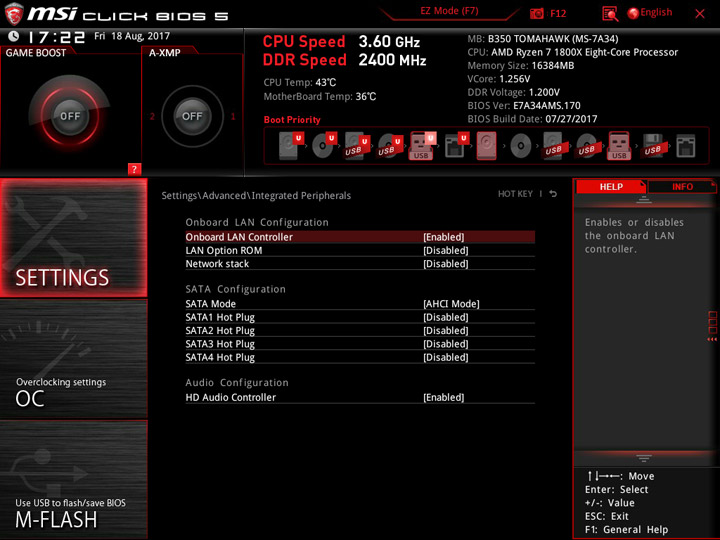The height and width of the screenshot is (540, 720).
Task: Select the last legacy network boot icon
Action: coord(686,146)
